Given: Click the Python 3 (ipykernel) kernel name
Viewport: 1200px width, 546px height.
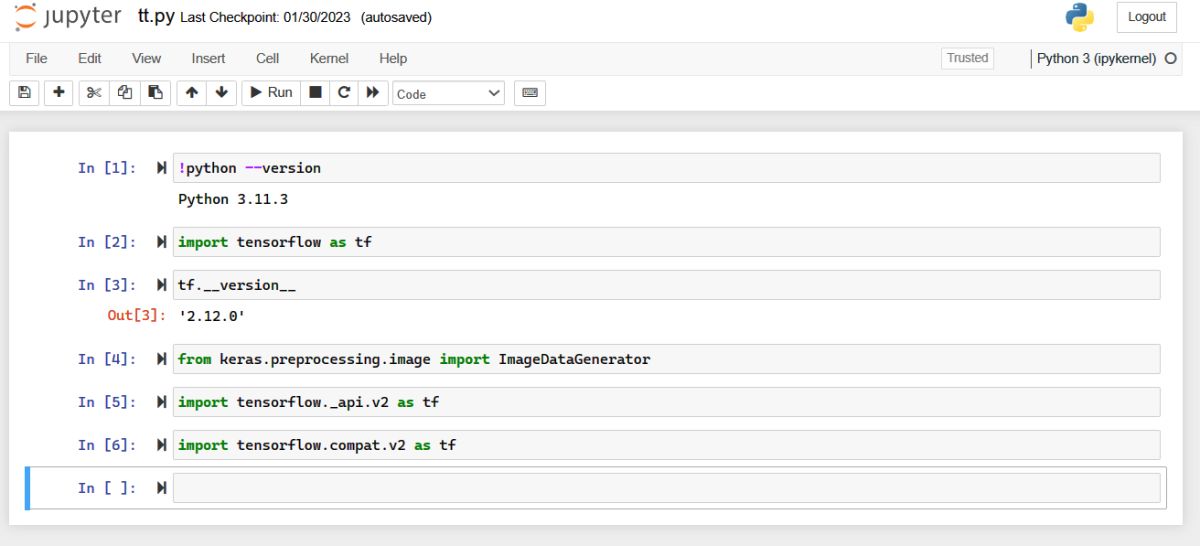Looking at the screenshot, I should (x=1096, y=59).
